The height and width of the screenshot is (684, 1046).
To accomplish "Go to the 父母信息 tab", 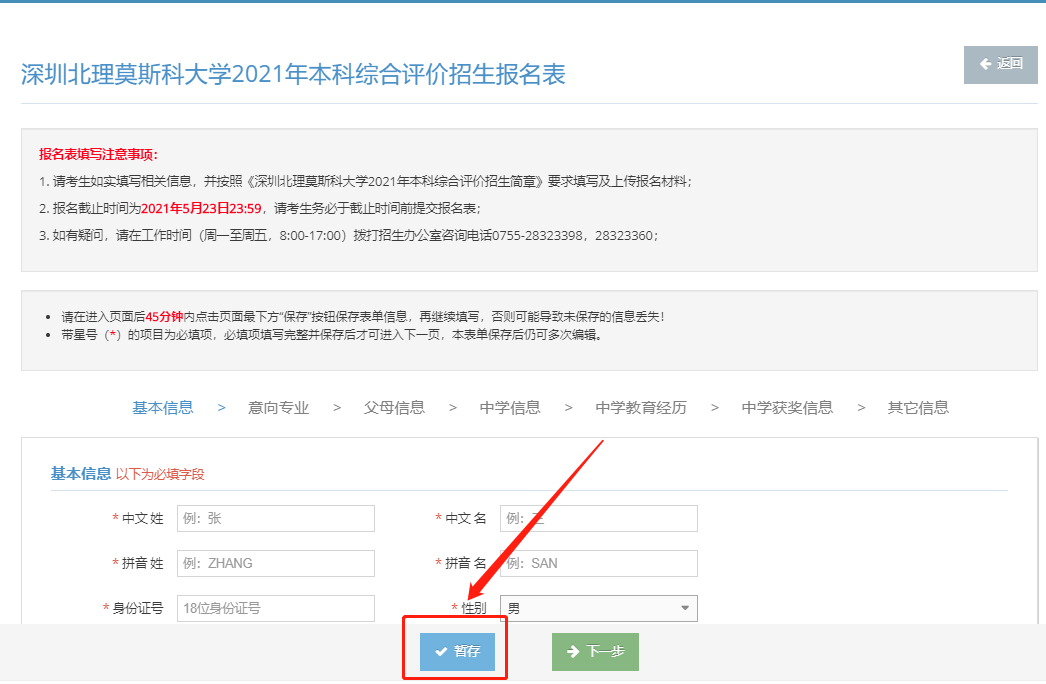I will pos(394,407).
